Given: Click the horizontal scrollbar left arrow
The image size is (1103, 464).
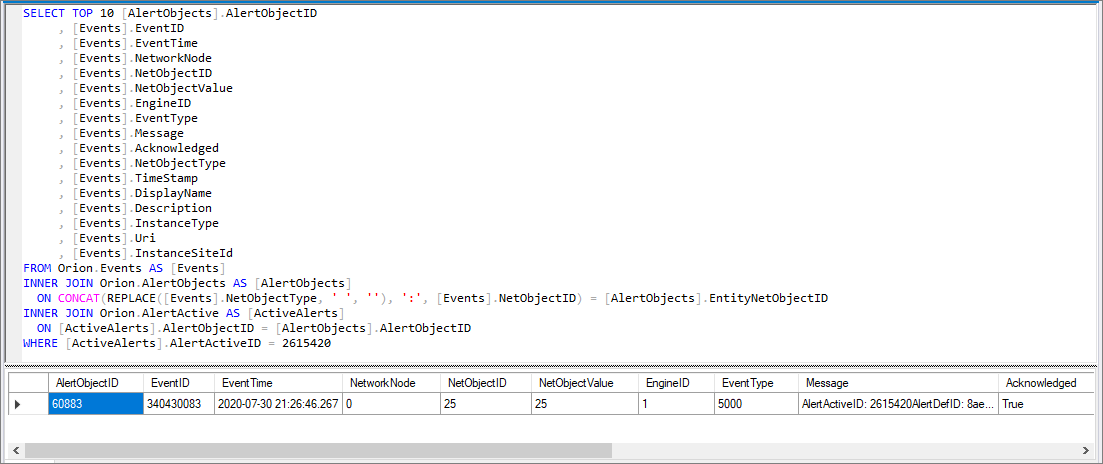Looking at the screenshot, I should pyautogui.click(x=15, y=450).
